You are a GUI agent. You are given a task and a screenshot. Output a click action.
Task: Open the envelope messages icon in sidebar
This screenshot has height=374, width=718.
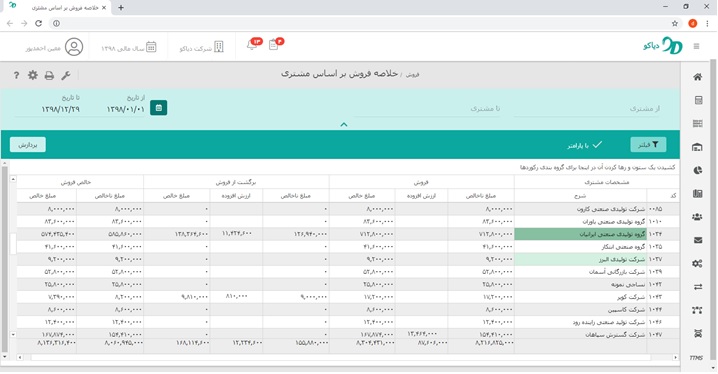pyautogui.click(x=697, y=240)
